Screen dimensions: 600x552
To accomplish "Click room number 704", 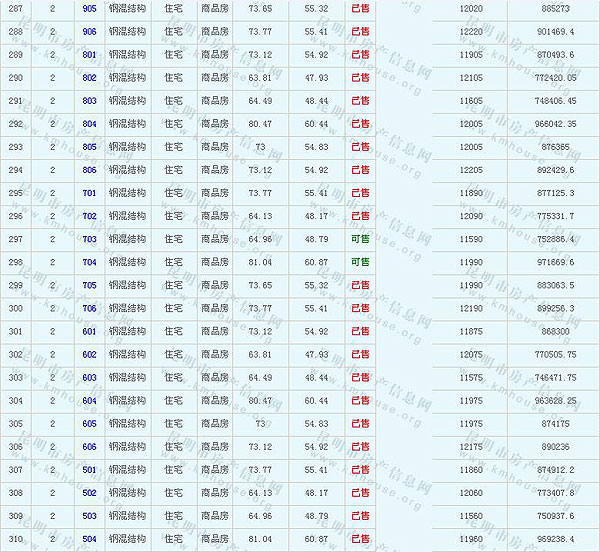I will coord(90,262).
